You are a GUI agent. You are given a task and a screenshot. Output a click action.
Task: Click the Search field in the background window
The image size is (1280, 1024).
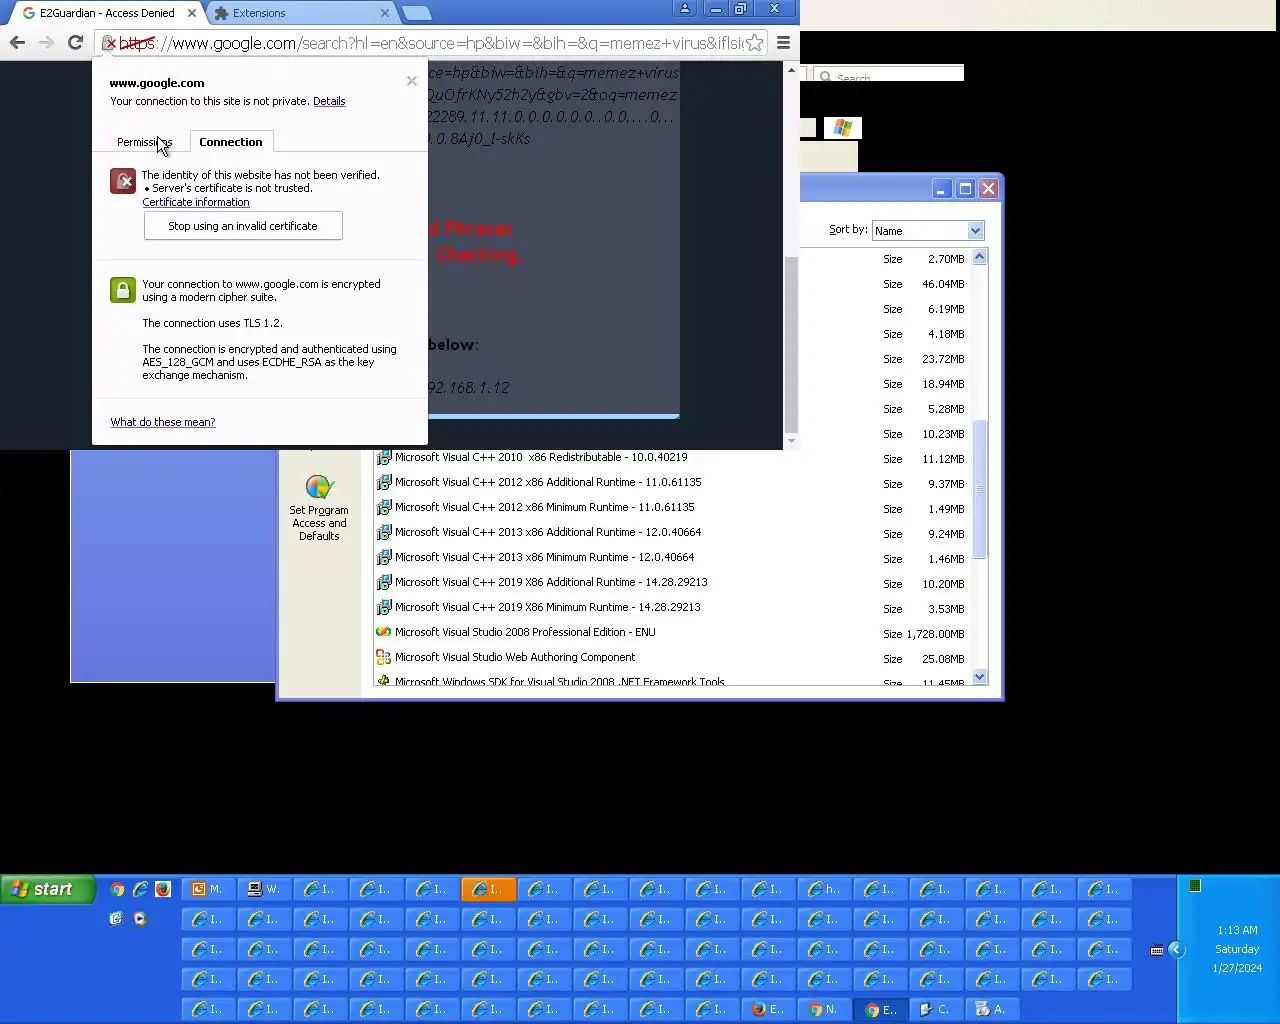pos(890,75)
